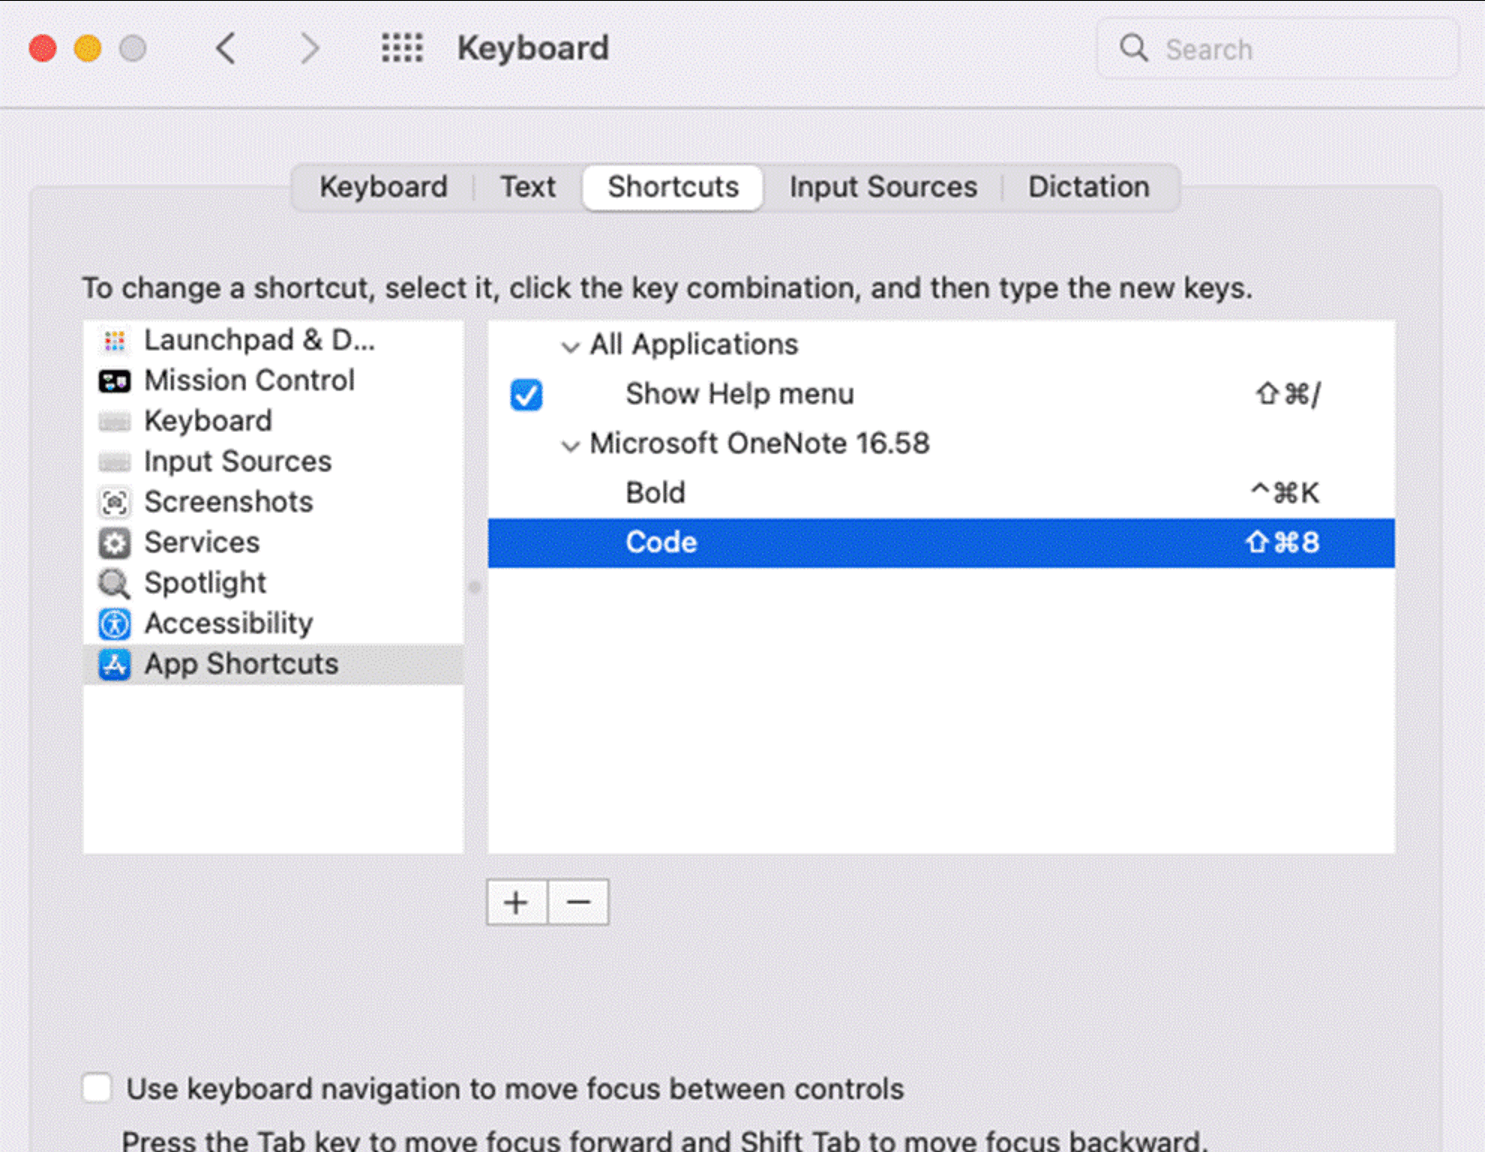Select Mission Control label in sidebar
Viewport: 1485px width, 1152px height.
point(249,381)
